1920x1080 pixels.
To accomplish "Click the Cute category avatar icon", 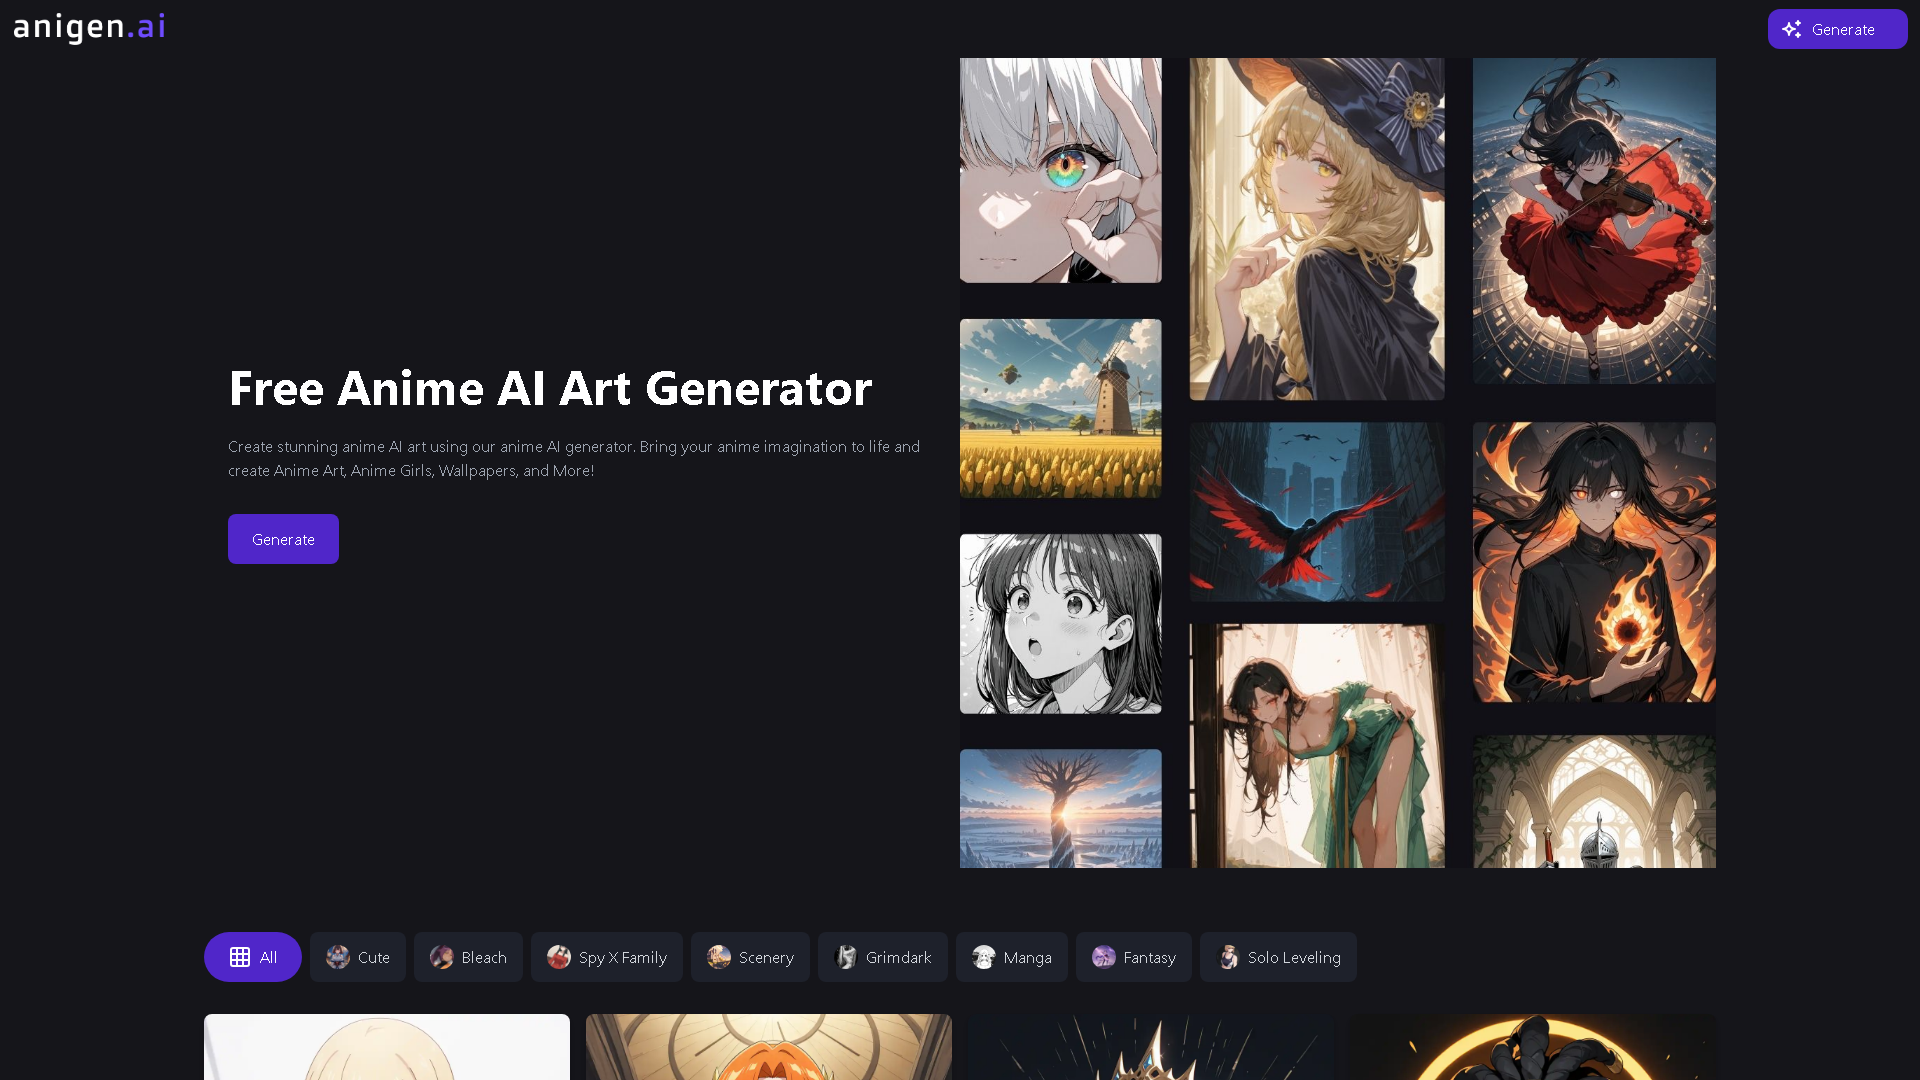I will 337,957.
